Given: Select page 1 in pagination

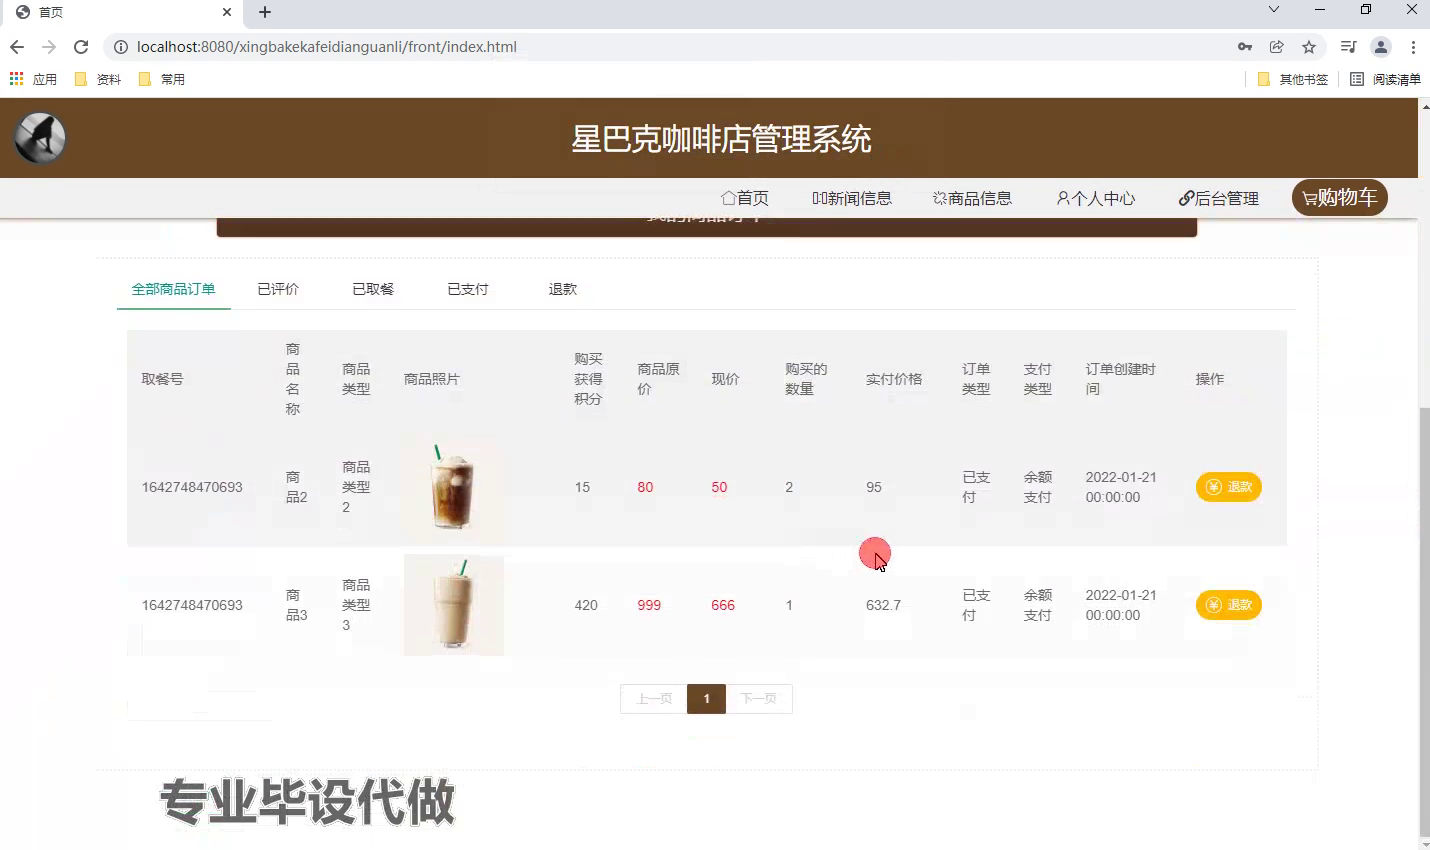Looking at the screenshot, I should click(707, 699).
